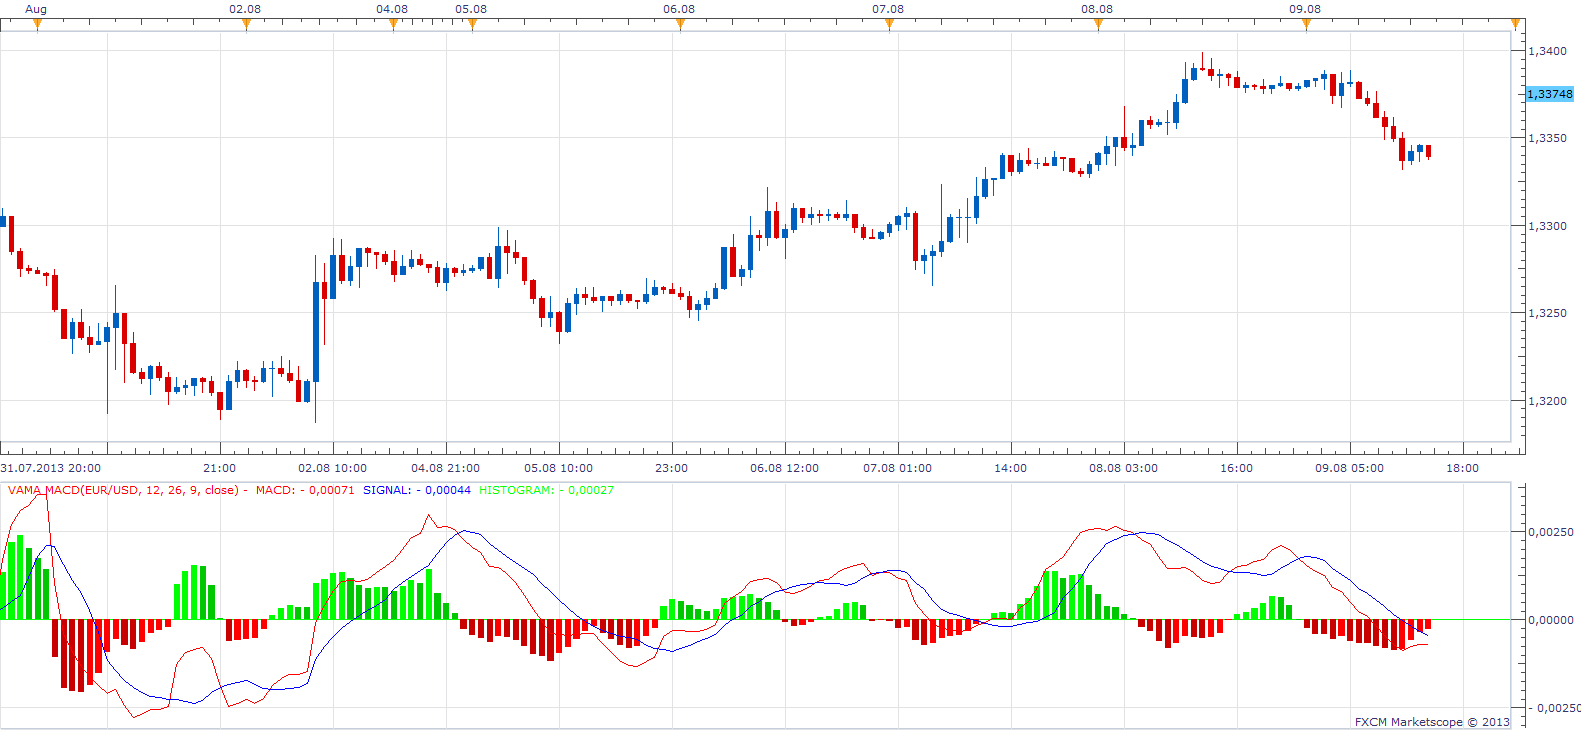Select the 05.08 day separator marker
The image size is (1583, 730).
[472, 25]
